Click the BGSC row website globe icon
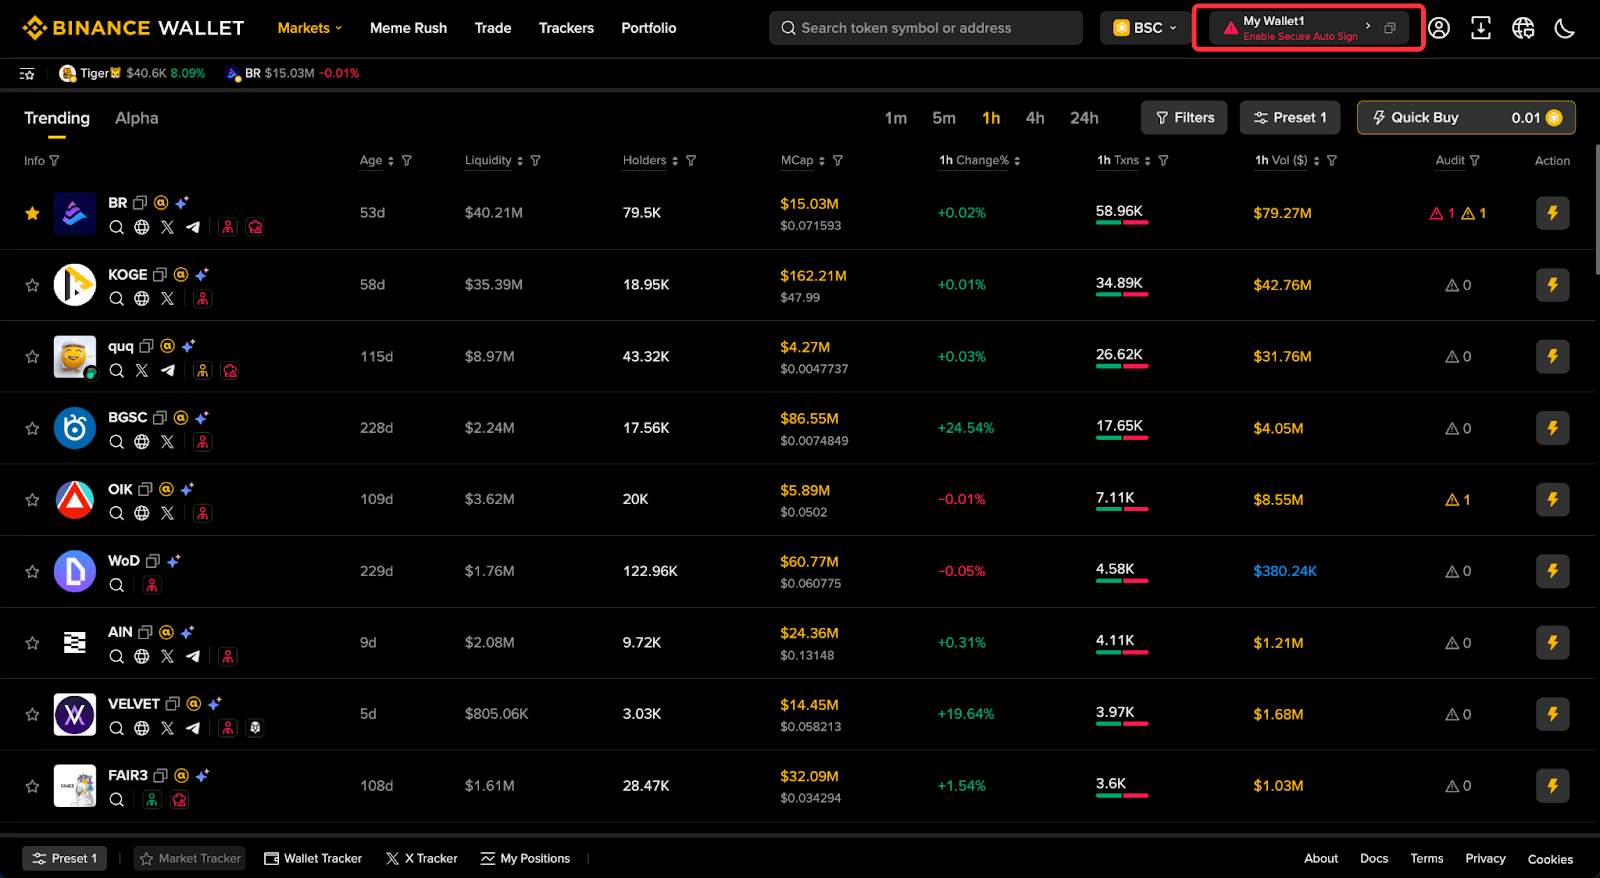The image size is (1600, 878). (142, 442)
